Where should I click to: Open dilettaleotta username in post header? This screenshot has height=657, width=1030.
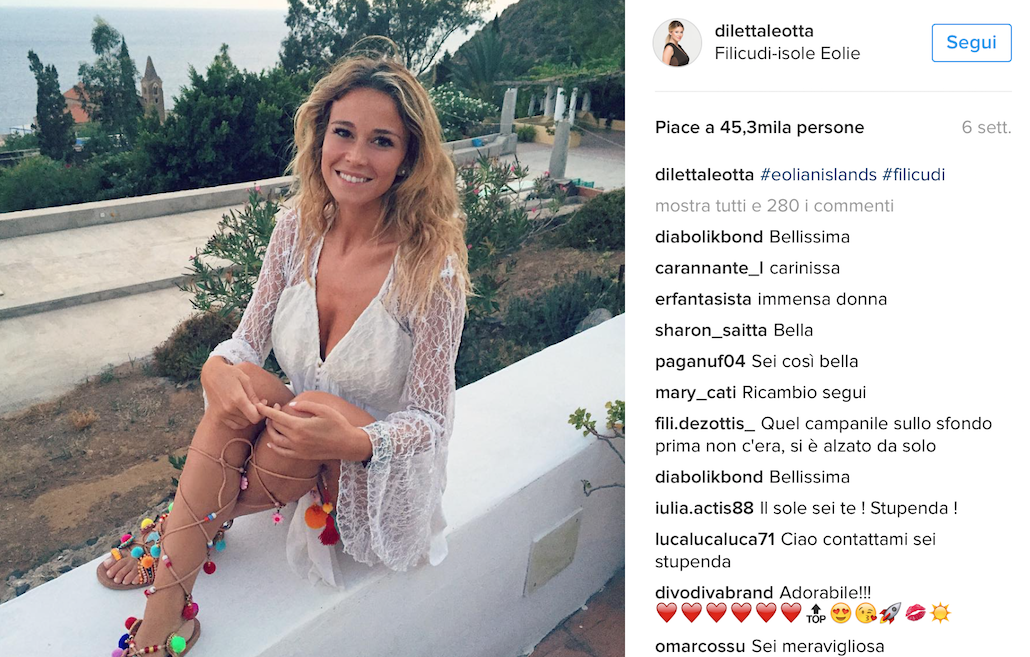pos(764,31)
